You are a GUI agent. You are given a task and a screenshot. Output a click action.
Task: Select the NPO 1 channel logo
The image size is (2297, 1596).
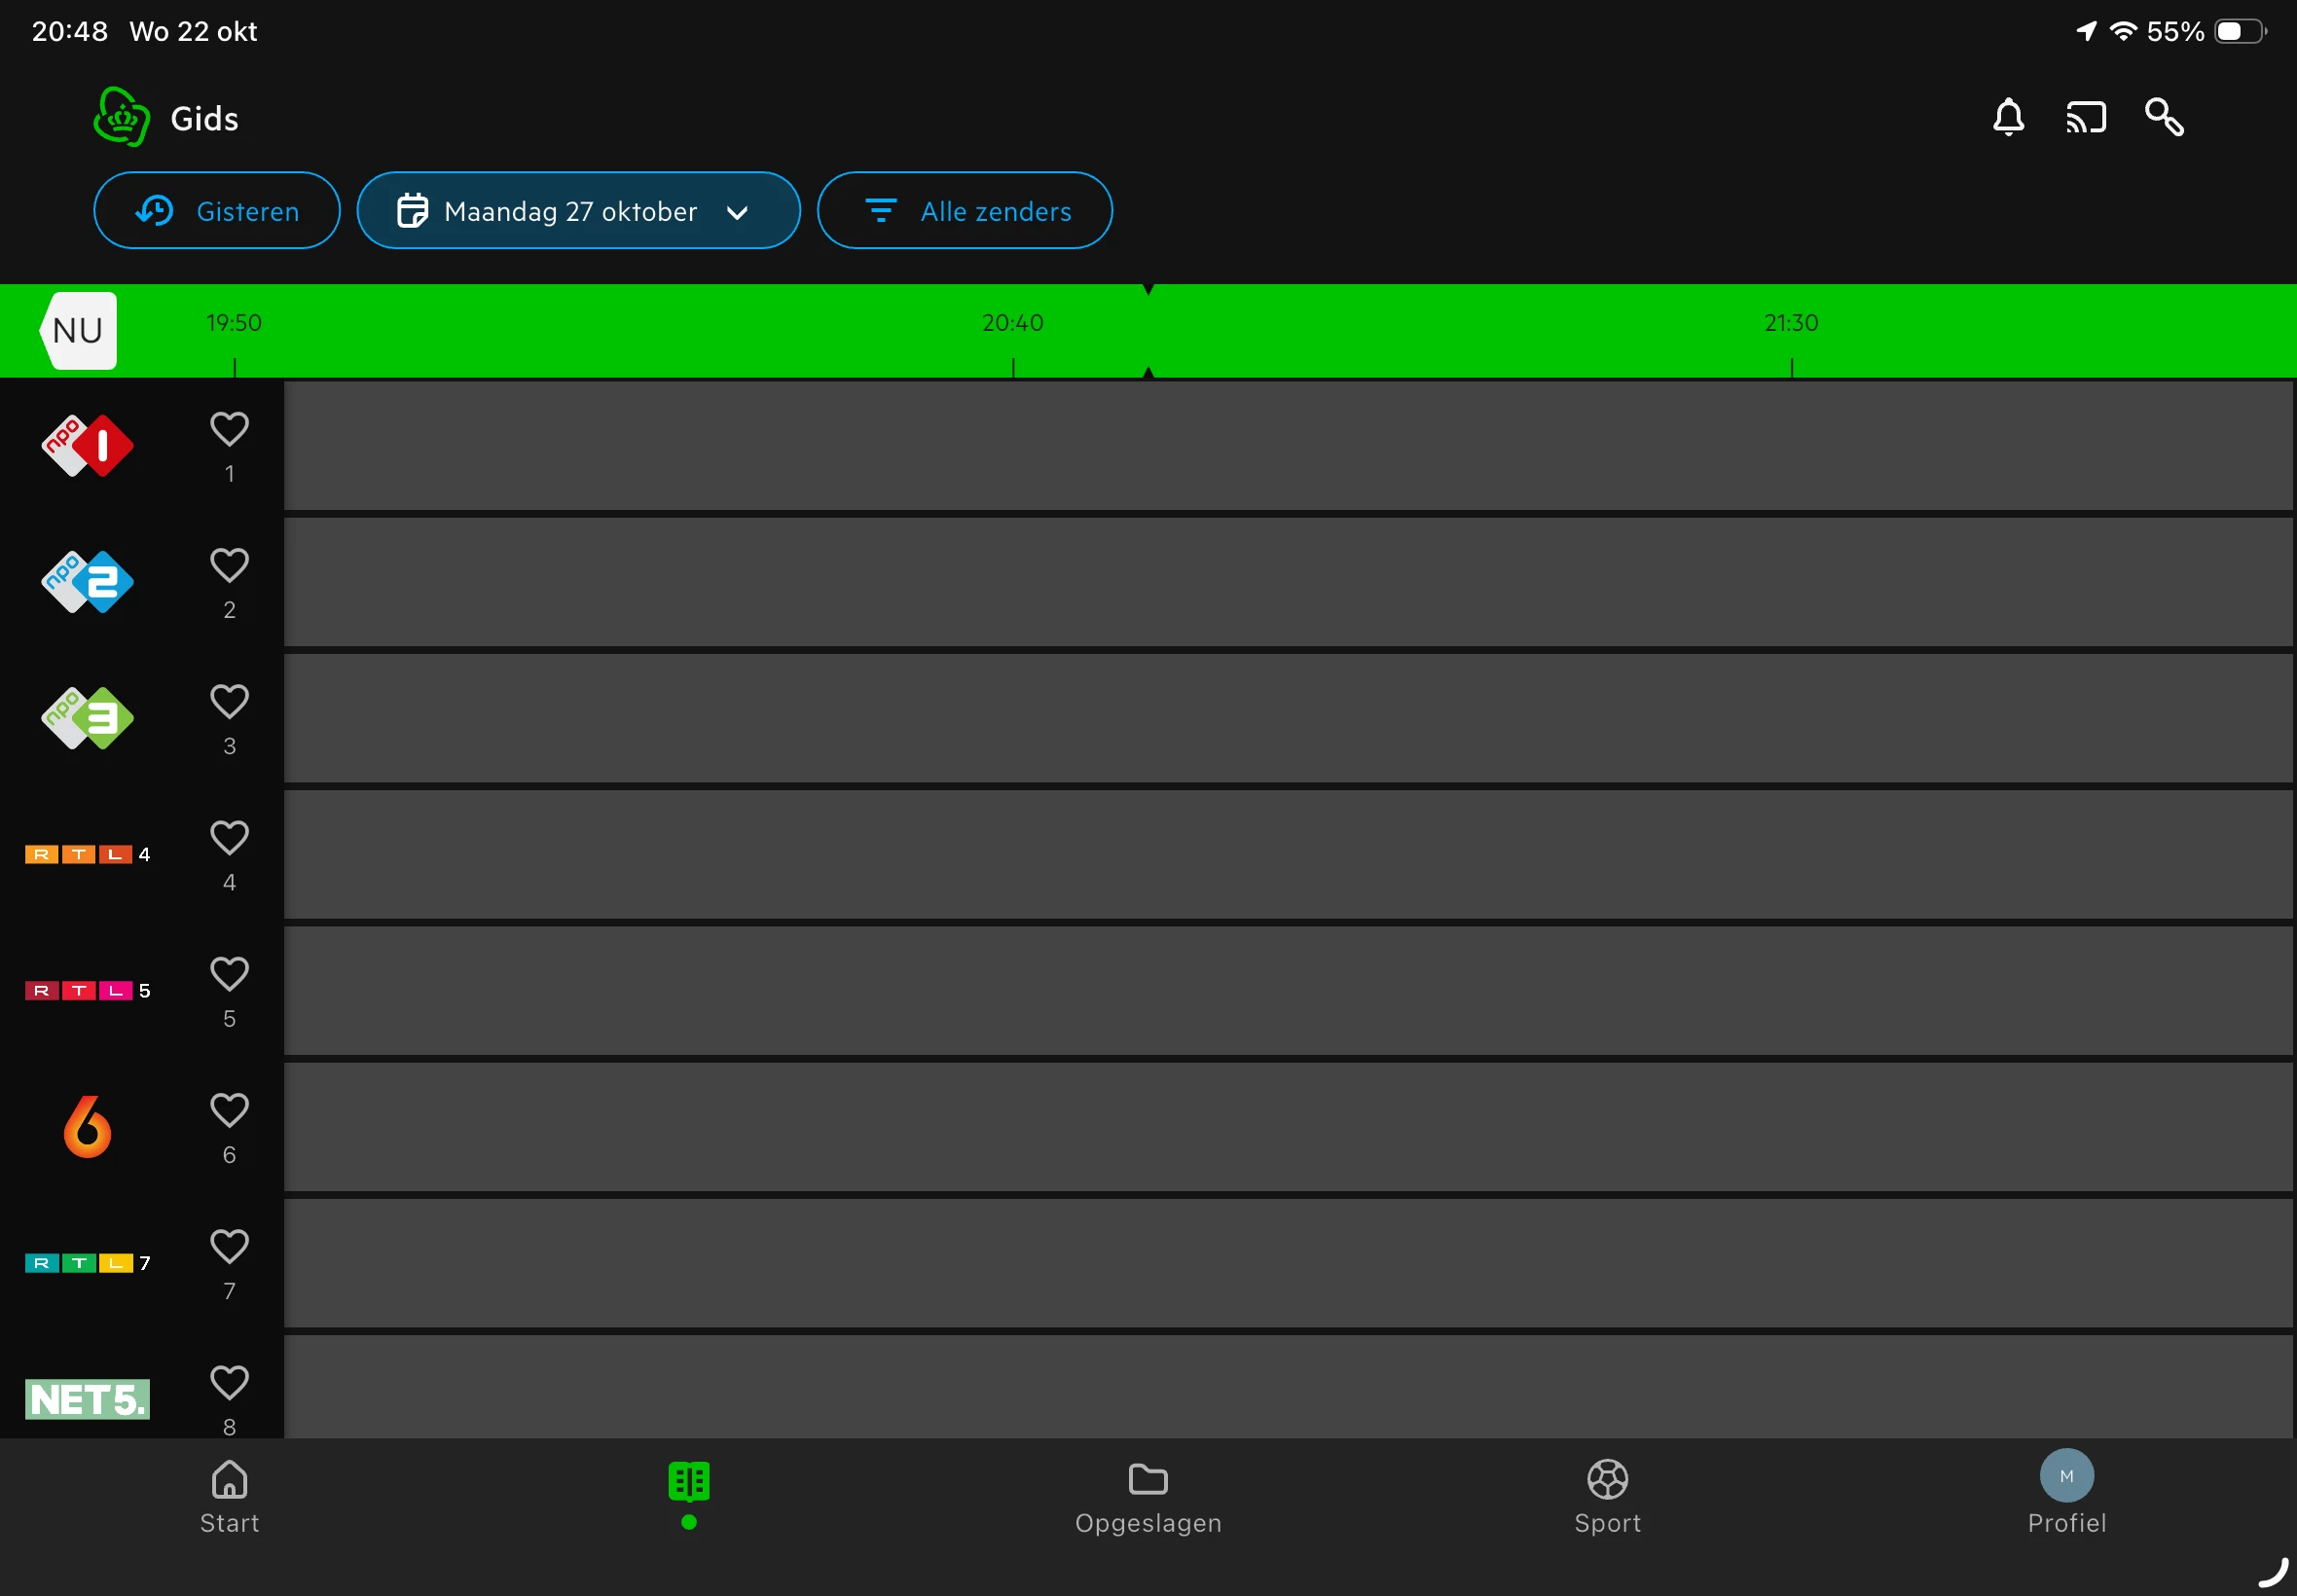click(88, 445)
